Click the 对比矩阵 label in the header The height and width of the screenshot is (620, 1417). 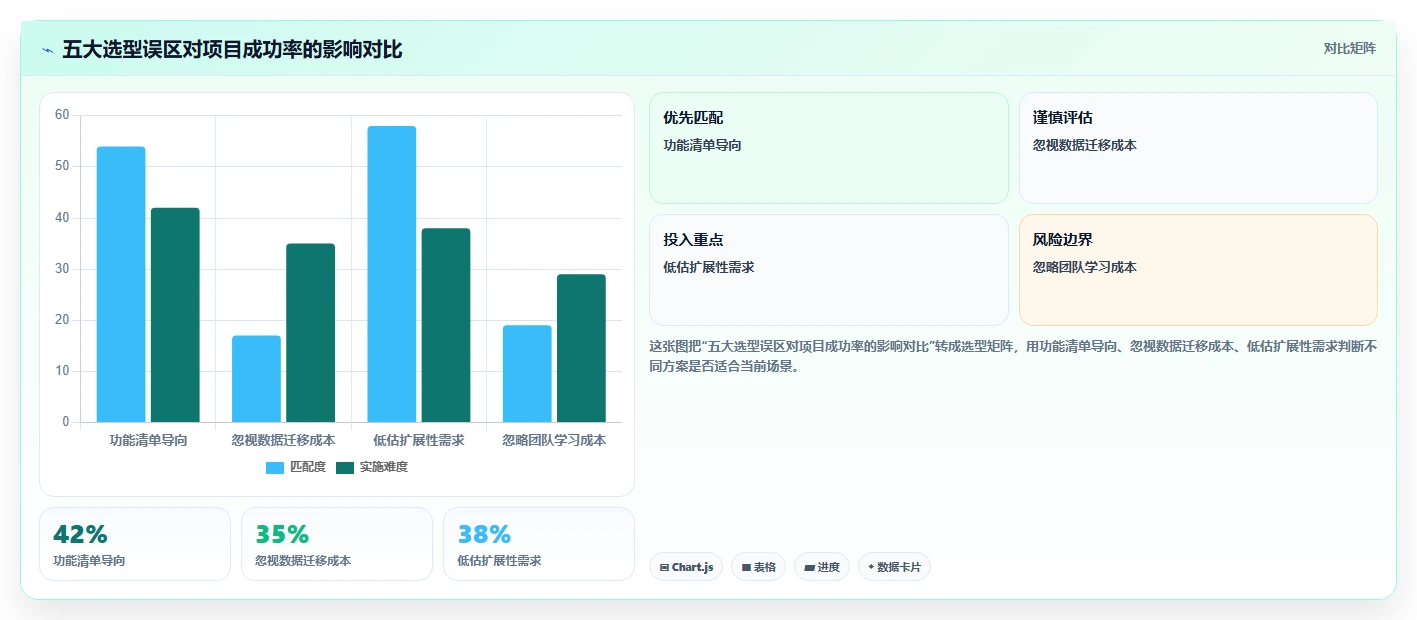pyautogui.click(x=1349, y=49)
